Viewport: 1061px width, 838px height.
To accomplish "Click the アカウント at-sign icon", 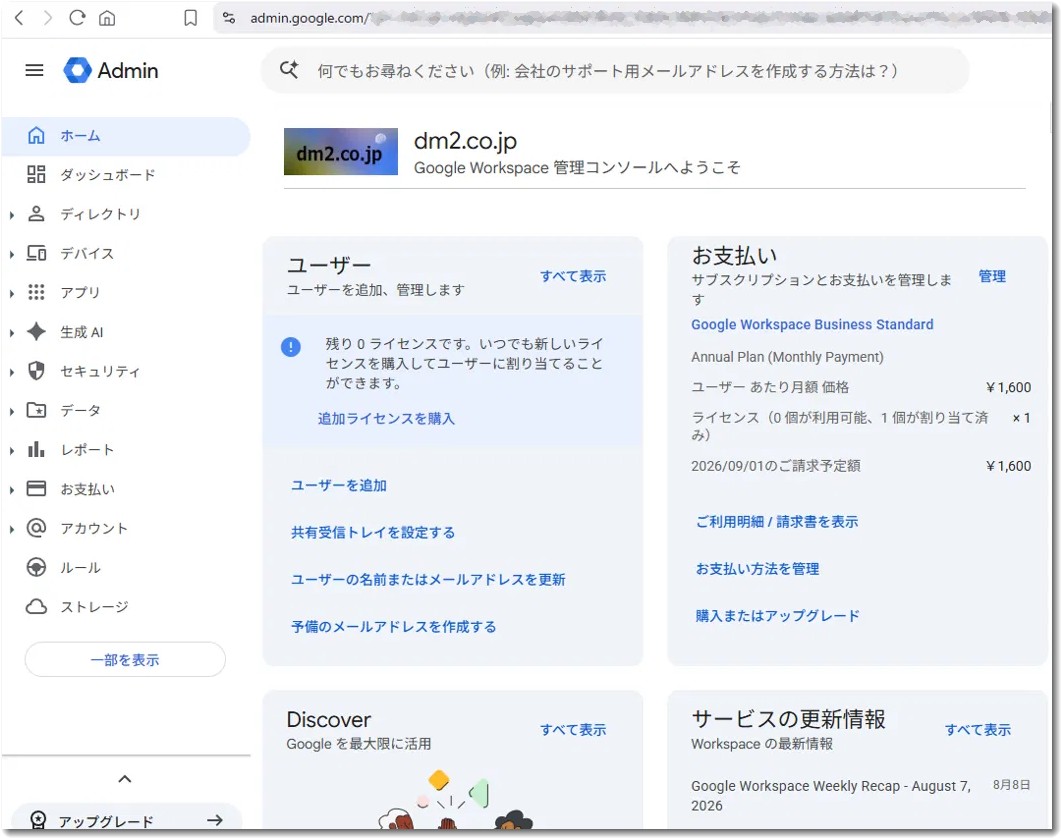I will [36, 528].
